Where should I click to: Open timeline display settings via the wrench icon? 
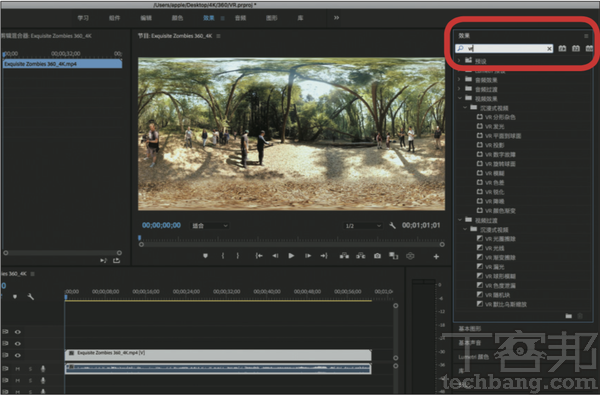[31, 296]
